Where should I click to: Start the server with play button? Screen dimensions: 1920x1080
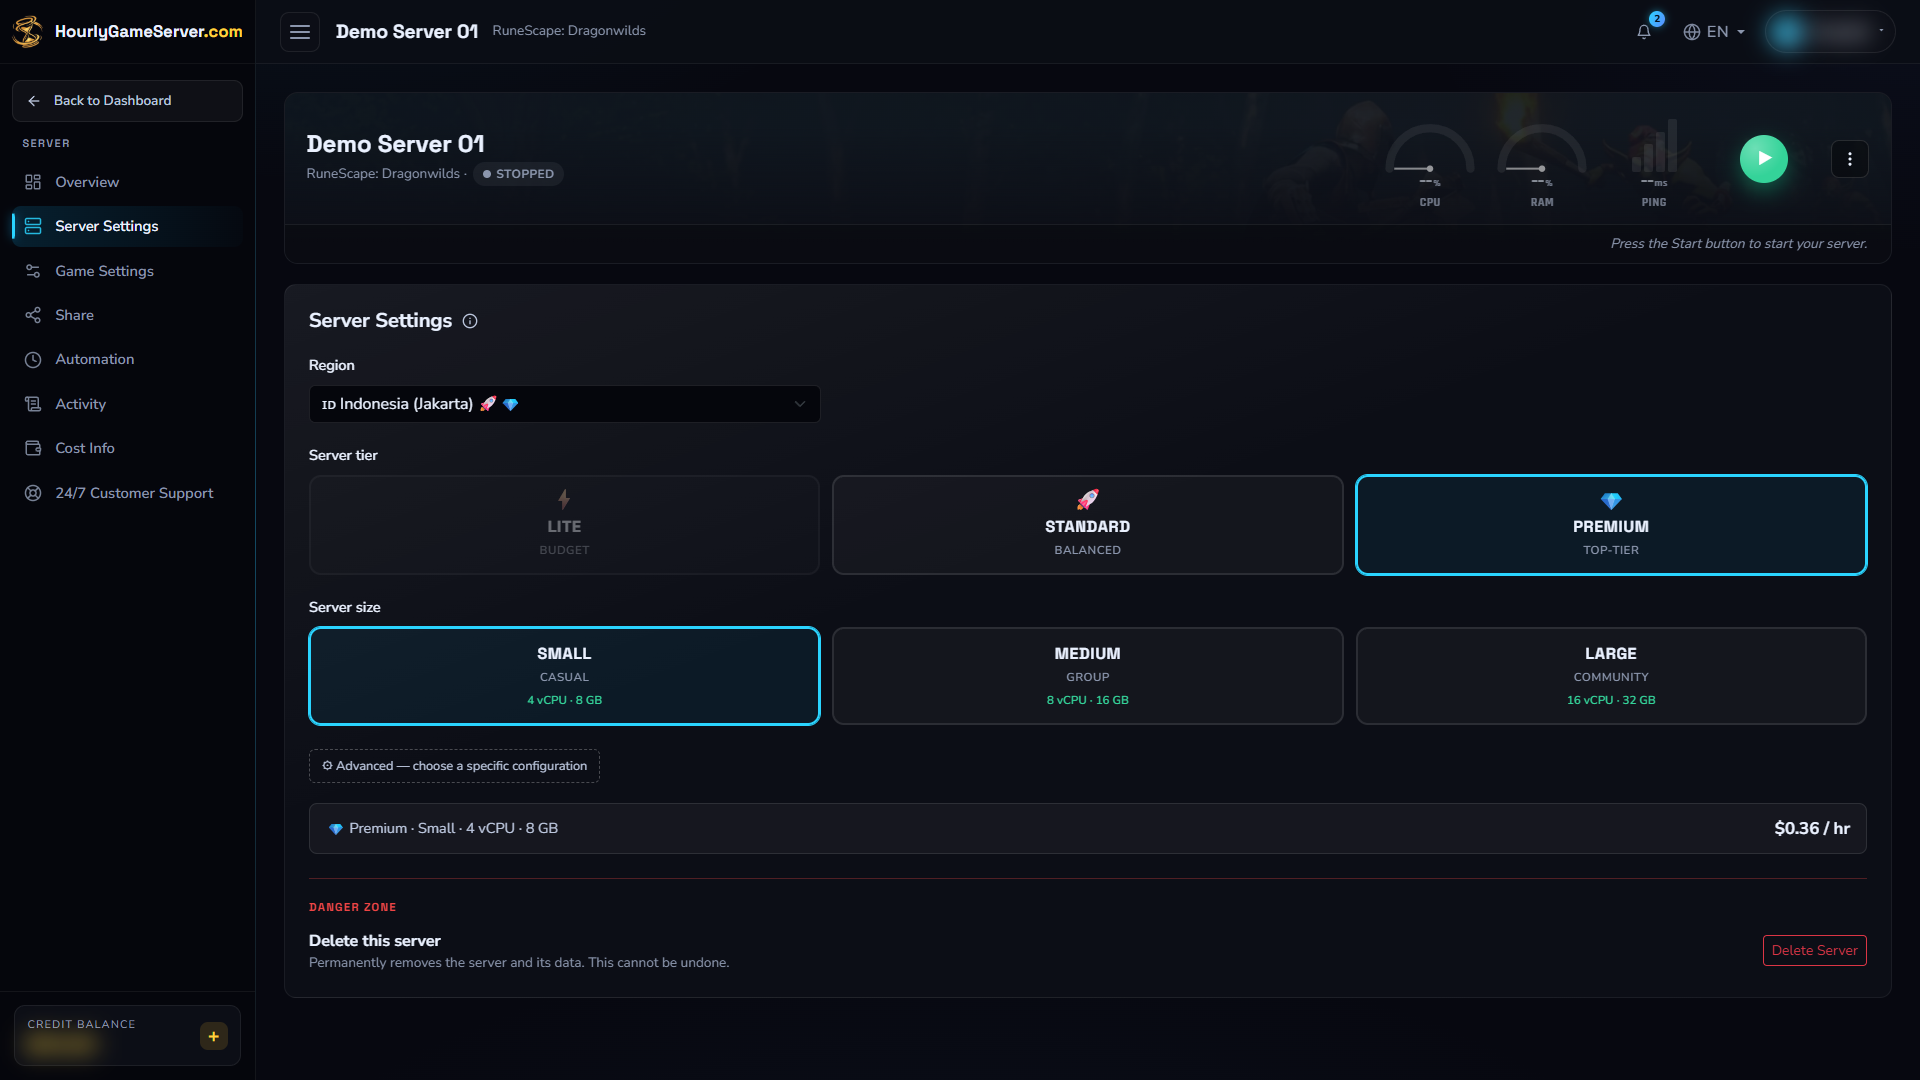pos(1764,159)
